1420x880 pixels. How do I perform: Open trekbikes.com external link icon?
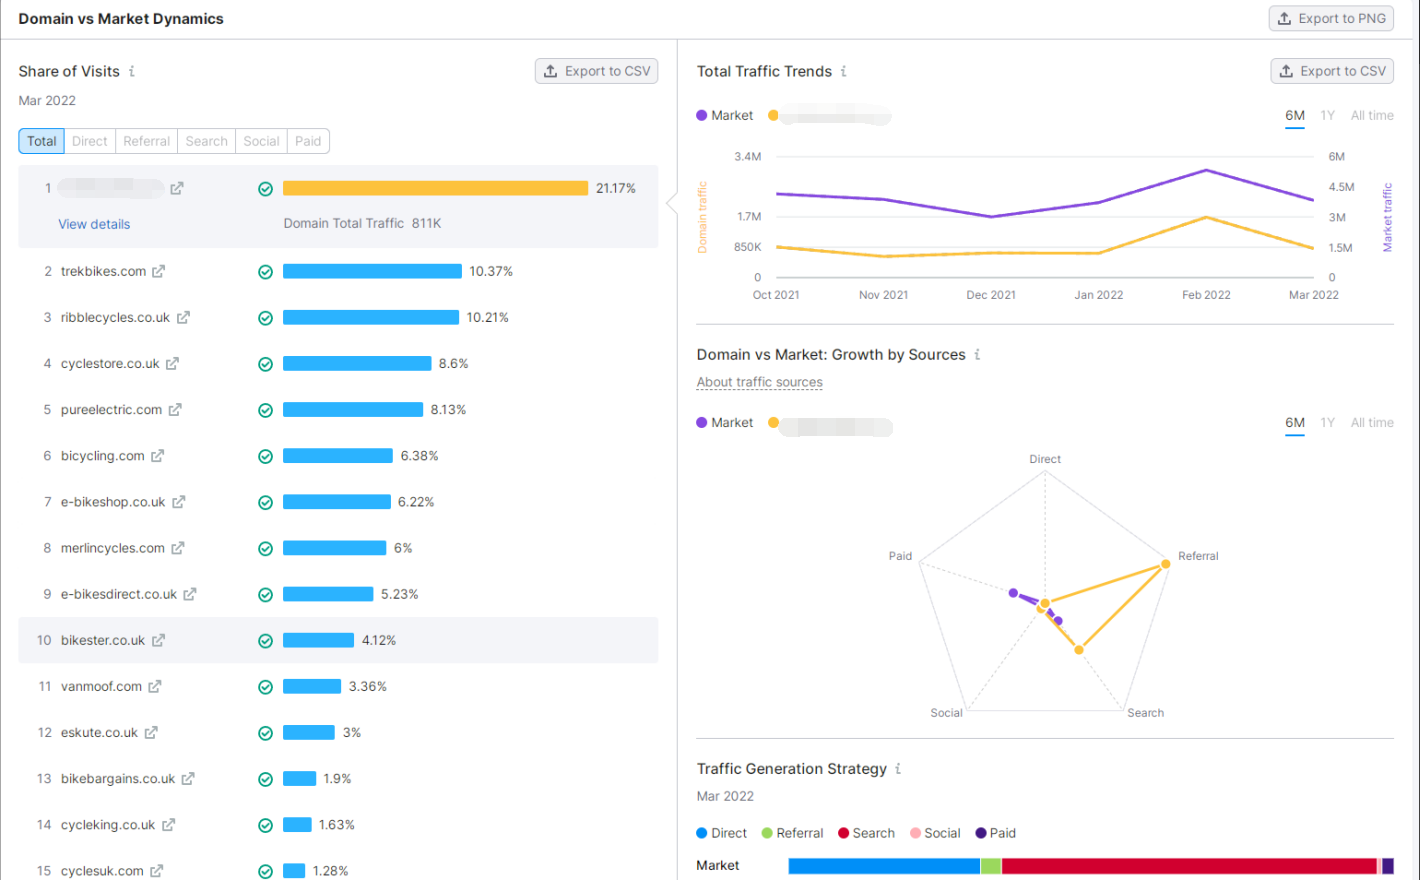coord(158,271)
